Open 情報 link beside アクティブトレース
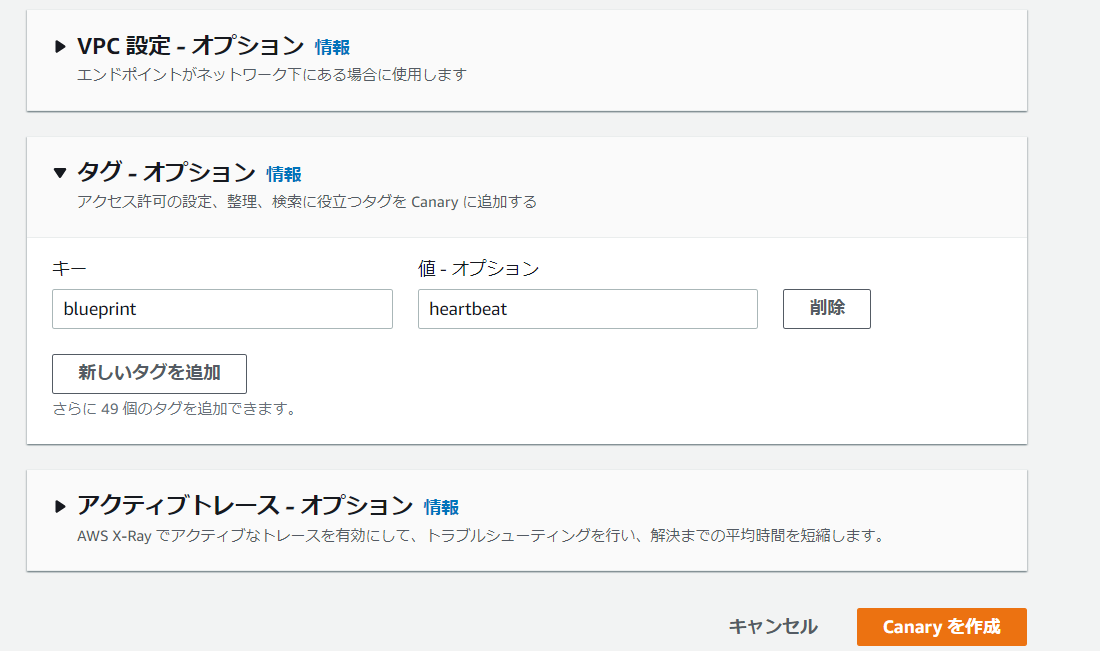This screenshot has height=651, width=1100. click(x=441, y=507)
